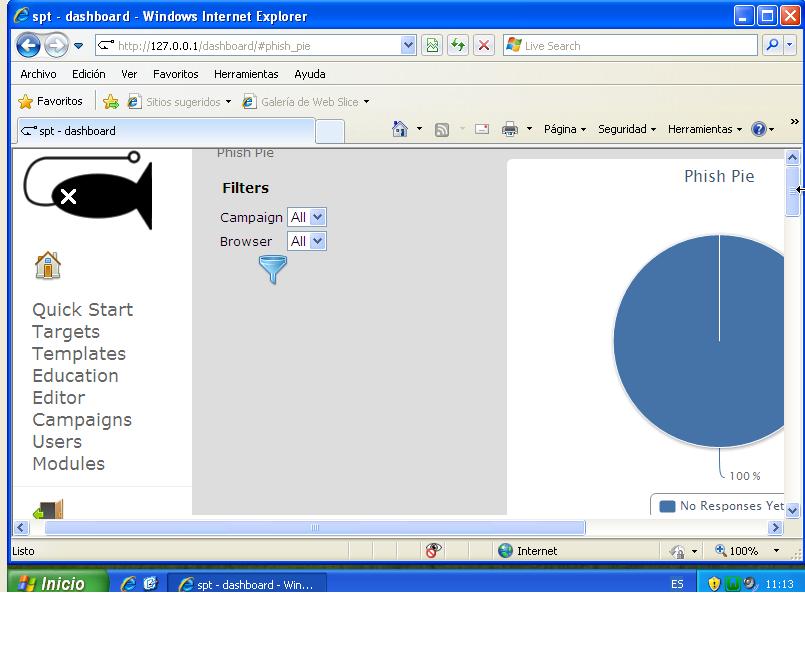Image resolution: width=805 pixels, height=662 pixels.
Task: Click the home house icon in sidebar
Action: [x=48, y=265]
